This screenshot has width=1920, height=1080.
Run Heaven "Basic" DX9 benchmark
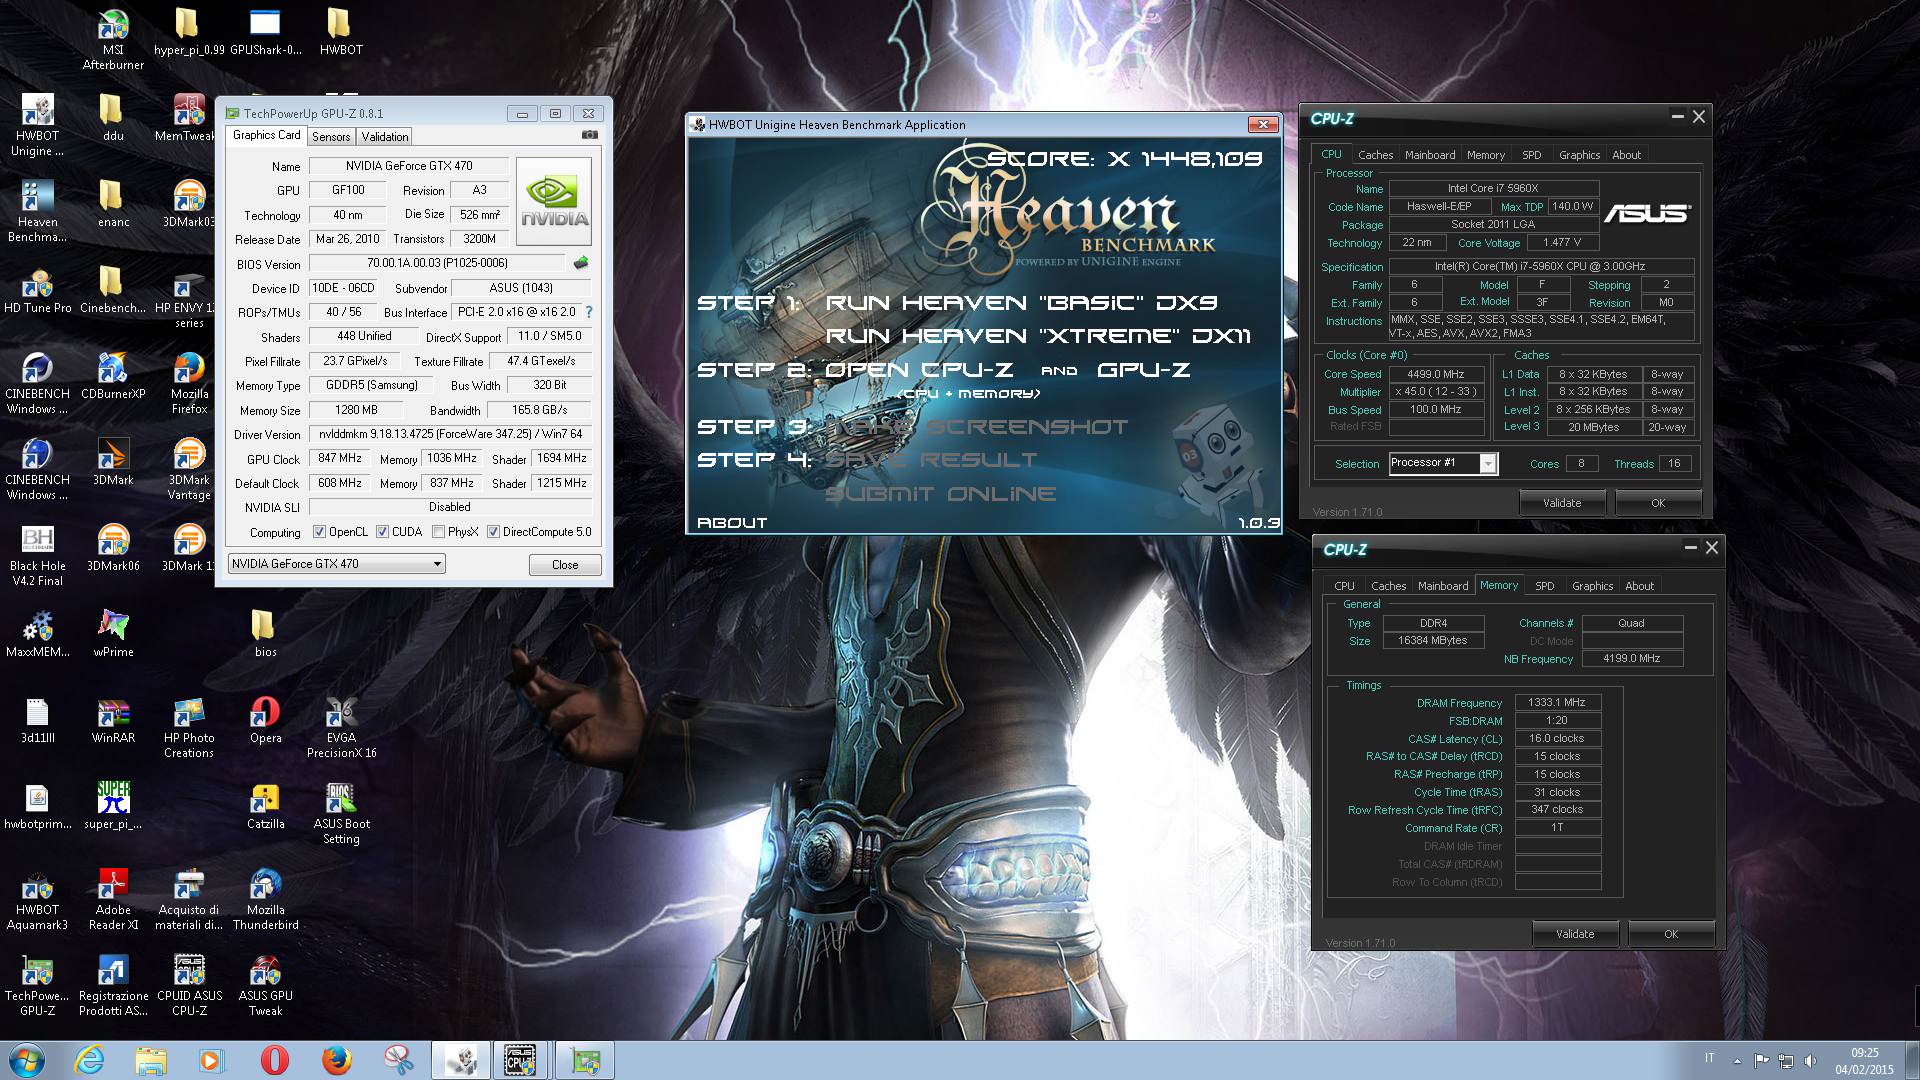[x=1022, y=303]
